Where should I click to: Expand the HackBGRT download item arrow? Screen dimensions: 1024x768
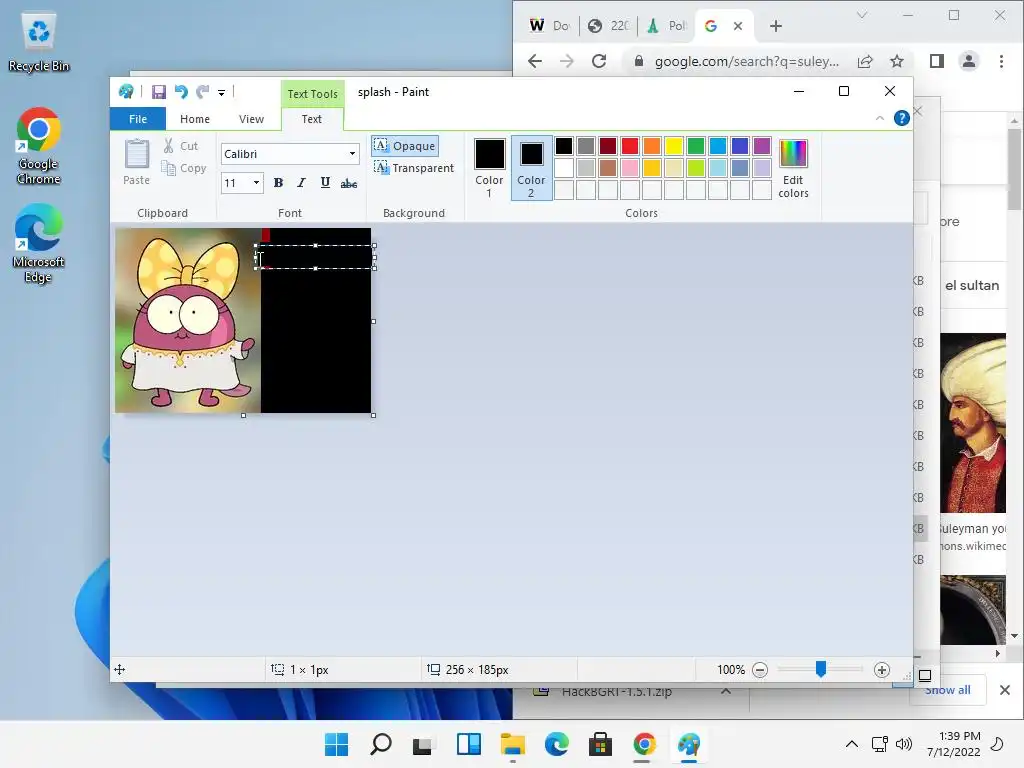point(726,691)
